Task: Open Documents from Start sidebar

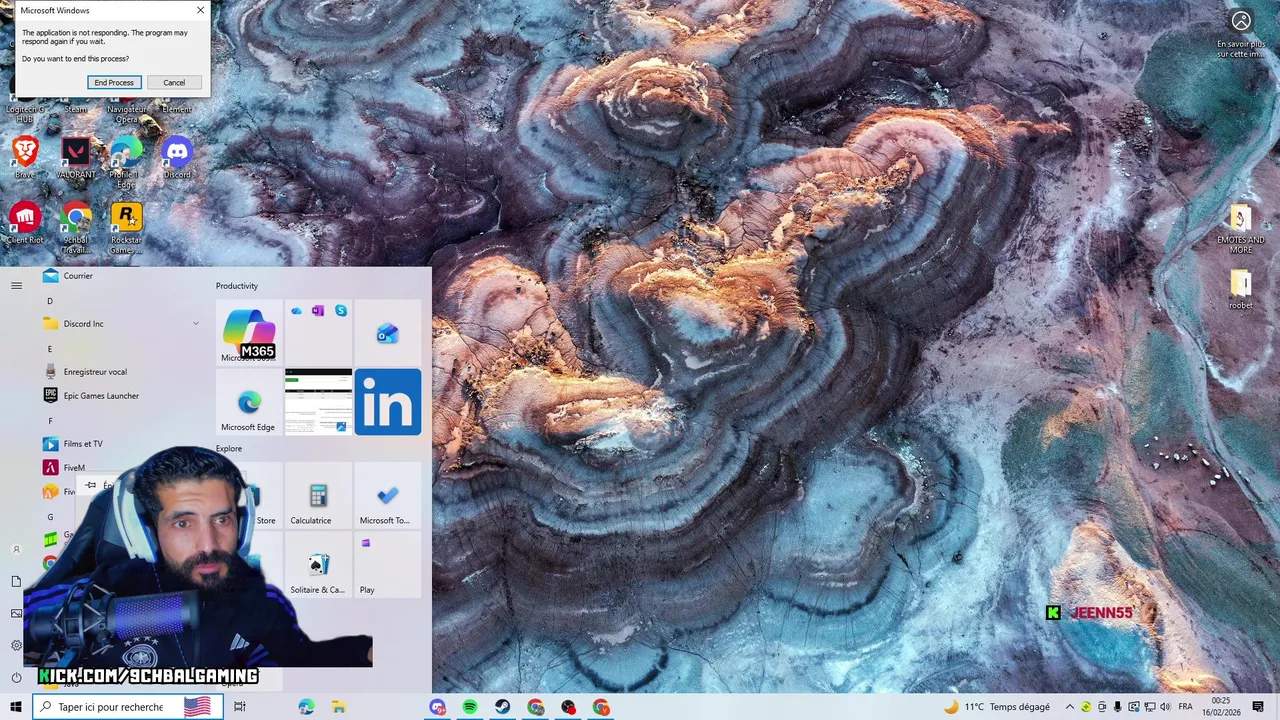Action: click(16, 582)
